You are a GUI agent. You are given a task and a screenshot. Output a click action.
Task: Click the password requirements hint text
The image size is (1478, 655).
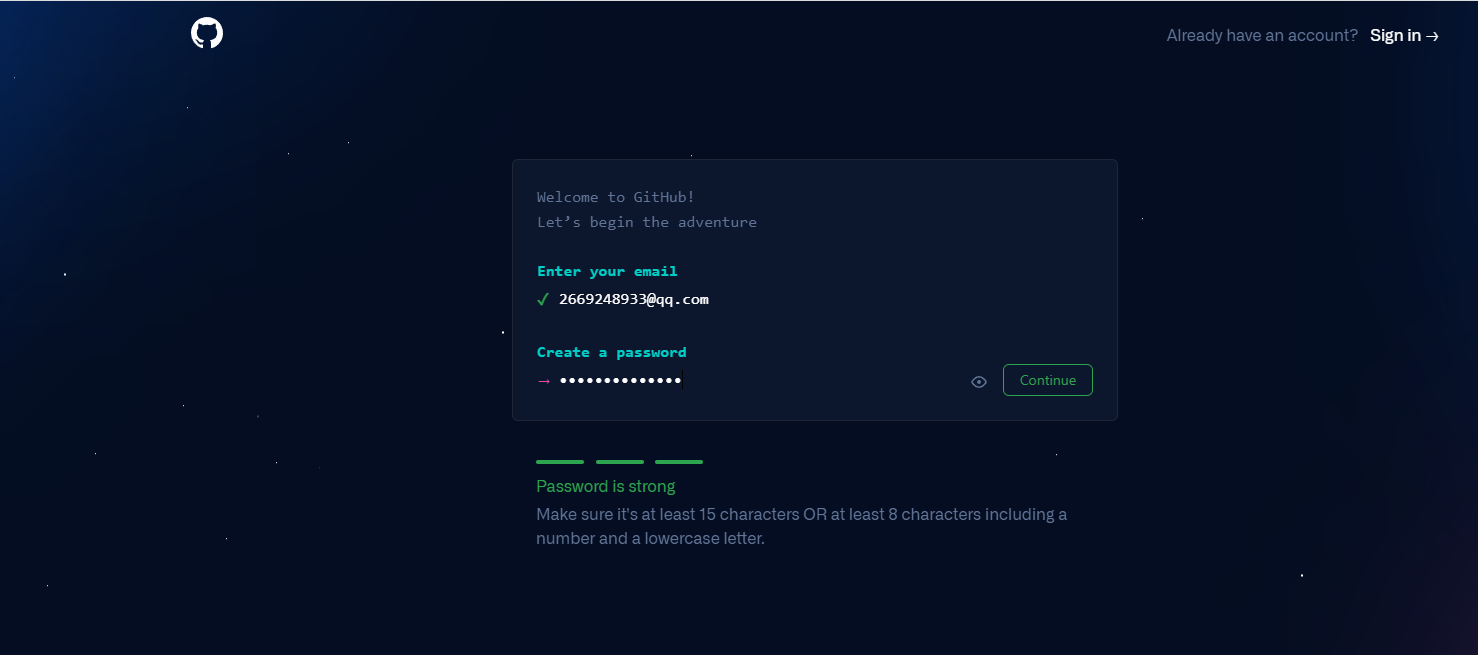(801, 526)
